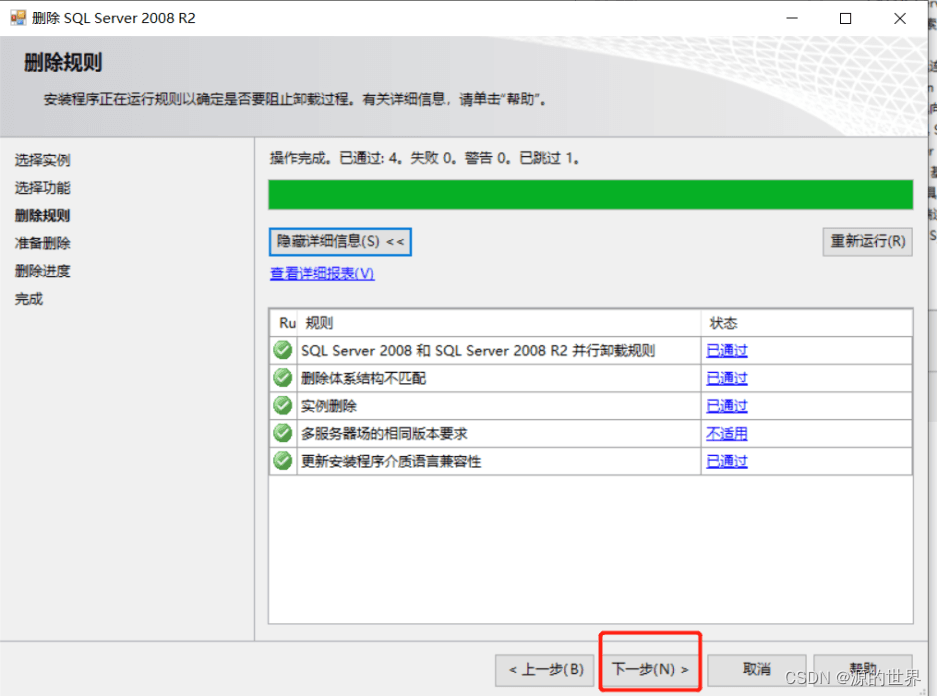
Task: Click green check icon for 实例删除 row
Action: pyautogui.click(x=283, y=406)
